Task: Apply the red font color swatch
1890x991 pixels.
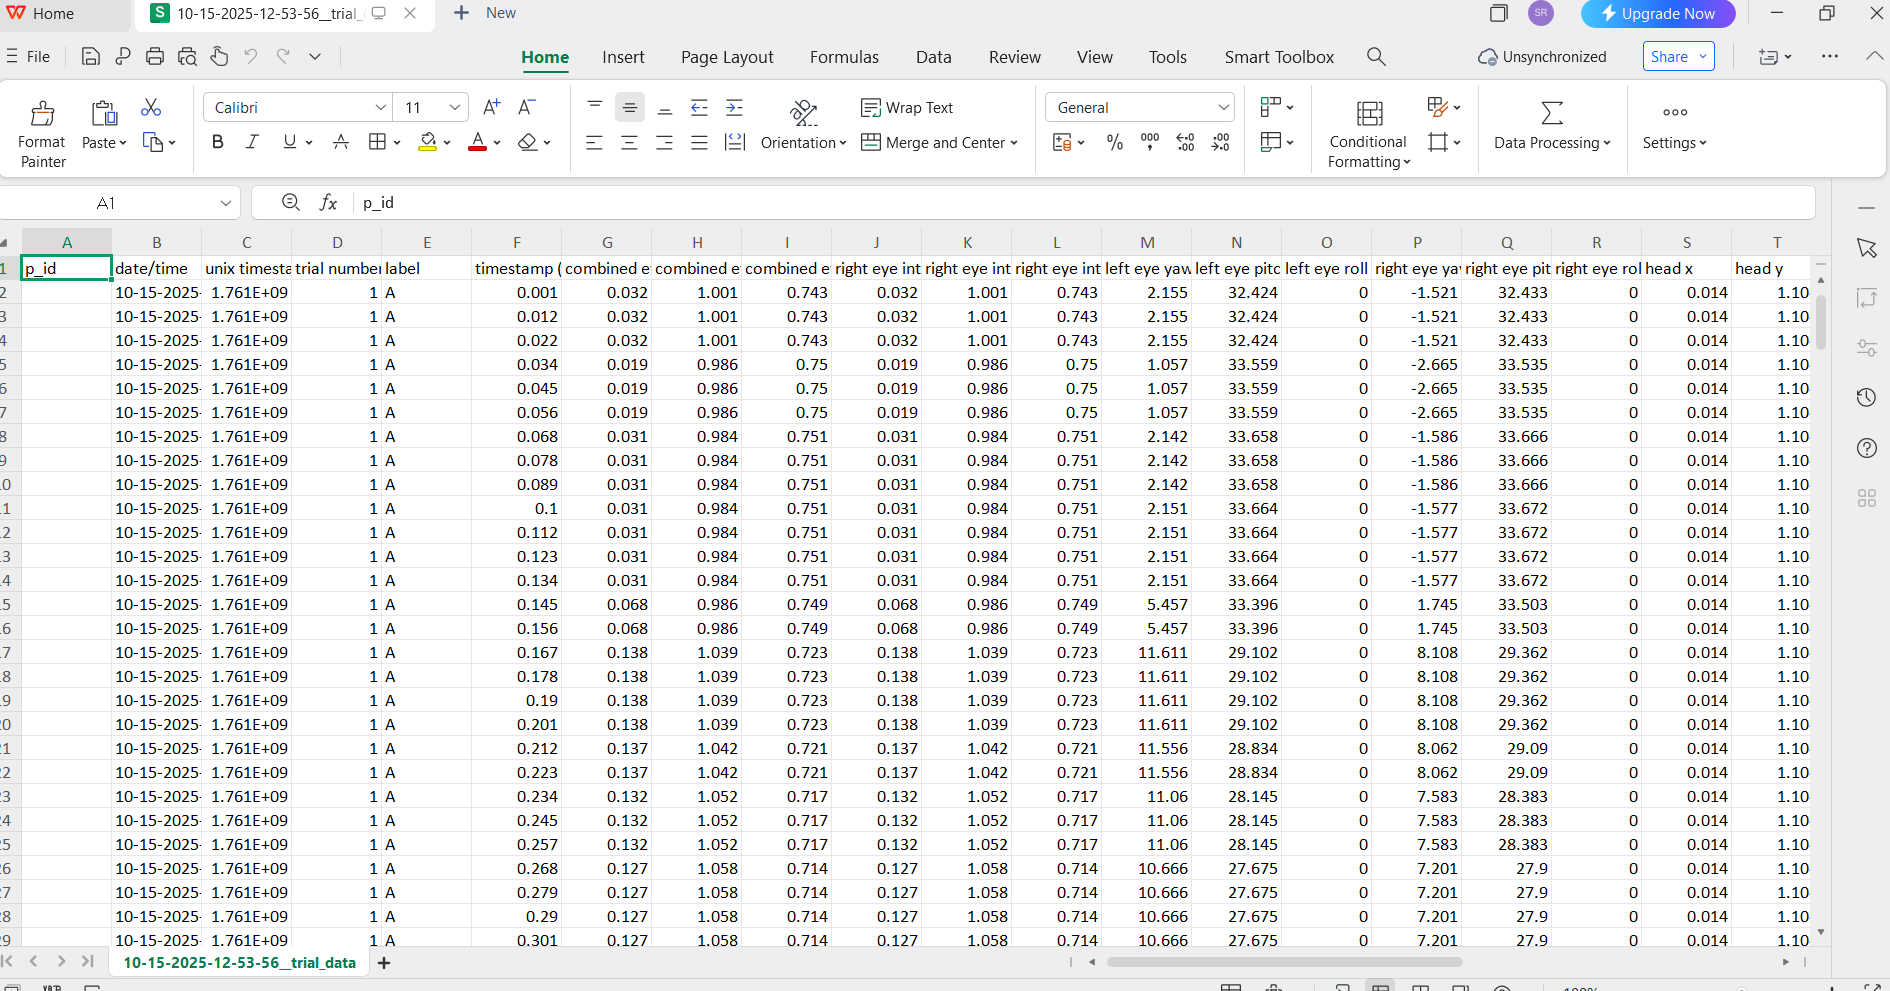Action: pyautogui.click(x=478, y=143)
